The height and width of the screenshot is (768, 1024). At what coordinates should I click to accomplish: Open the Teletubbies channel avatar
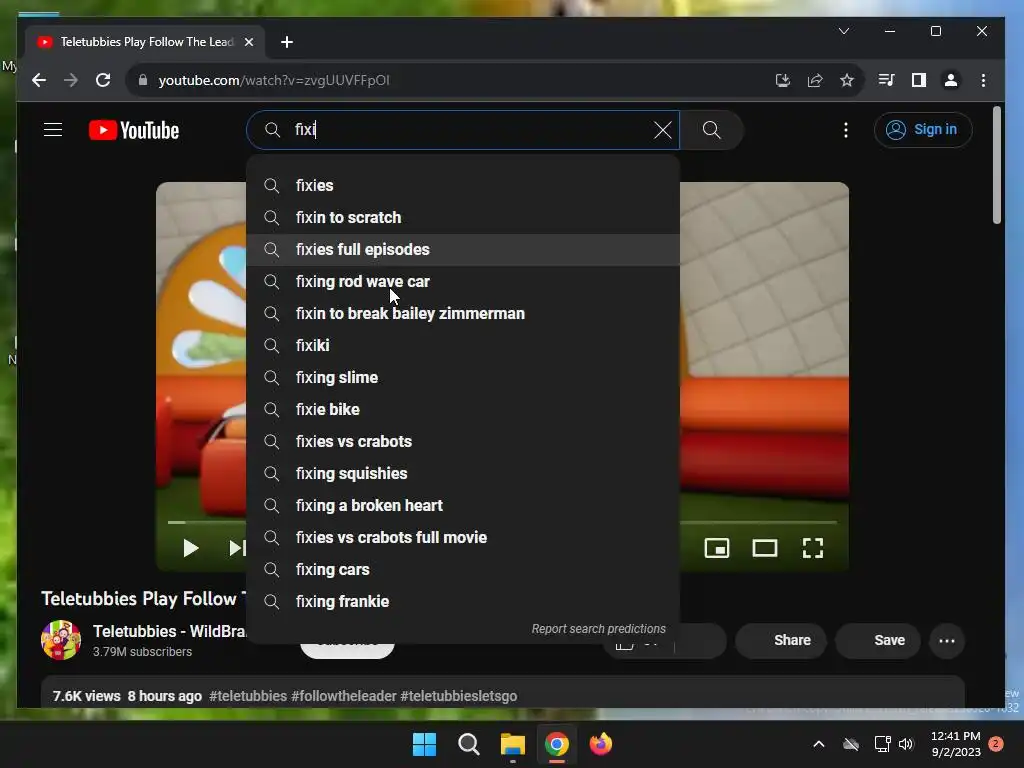[x=61, y=640]
